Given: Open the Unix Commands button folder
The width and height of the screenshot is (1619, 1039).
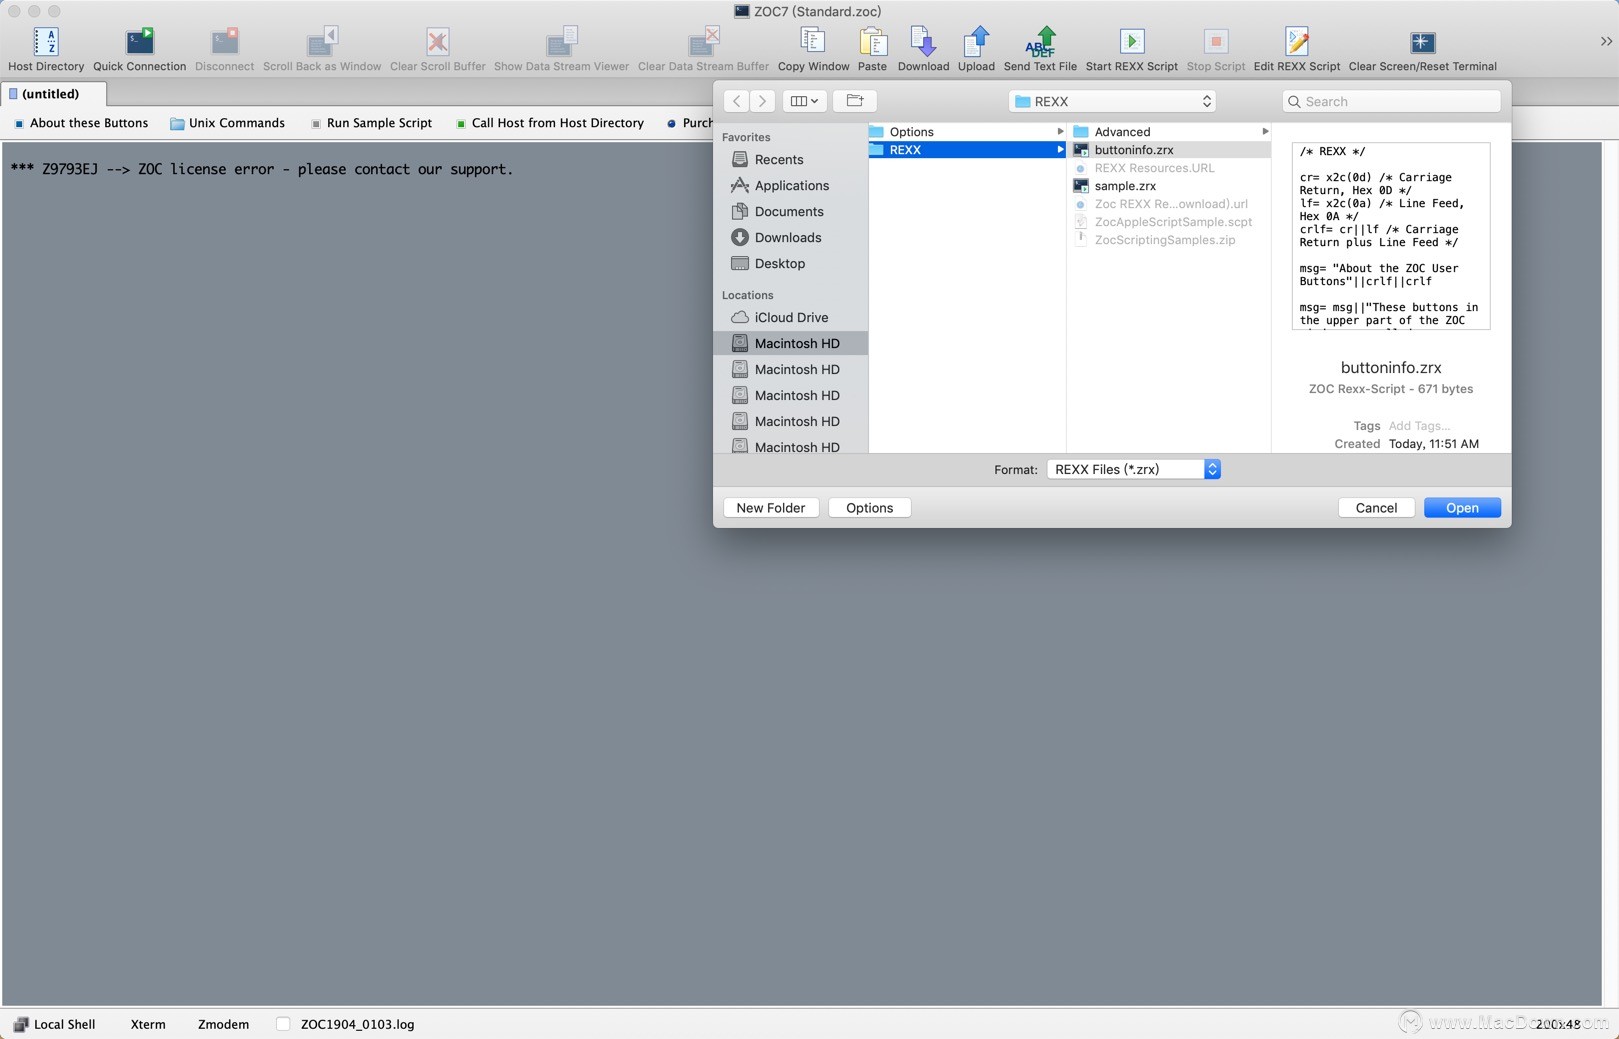Looking at the screenshot, I should pyautogui.click(x=227, y=123).
